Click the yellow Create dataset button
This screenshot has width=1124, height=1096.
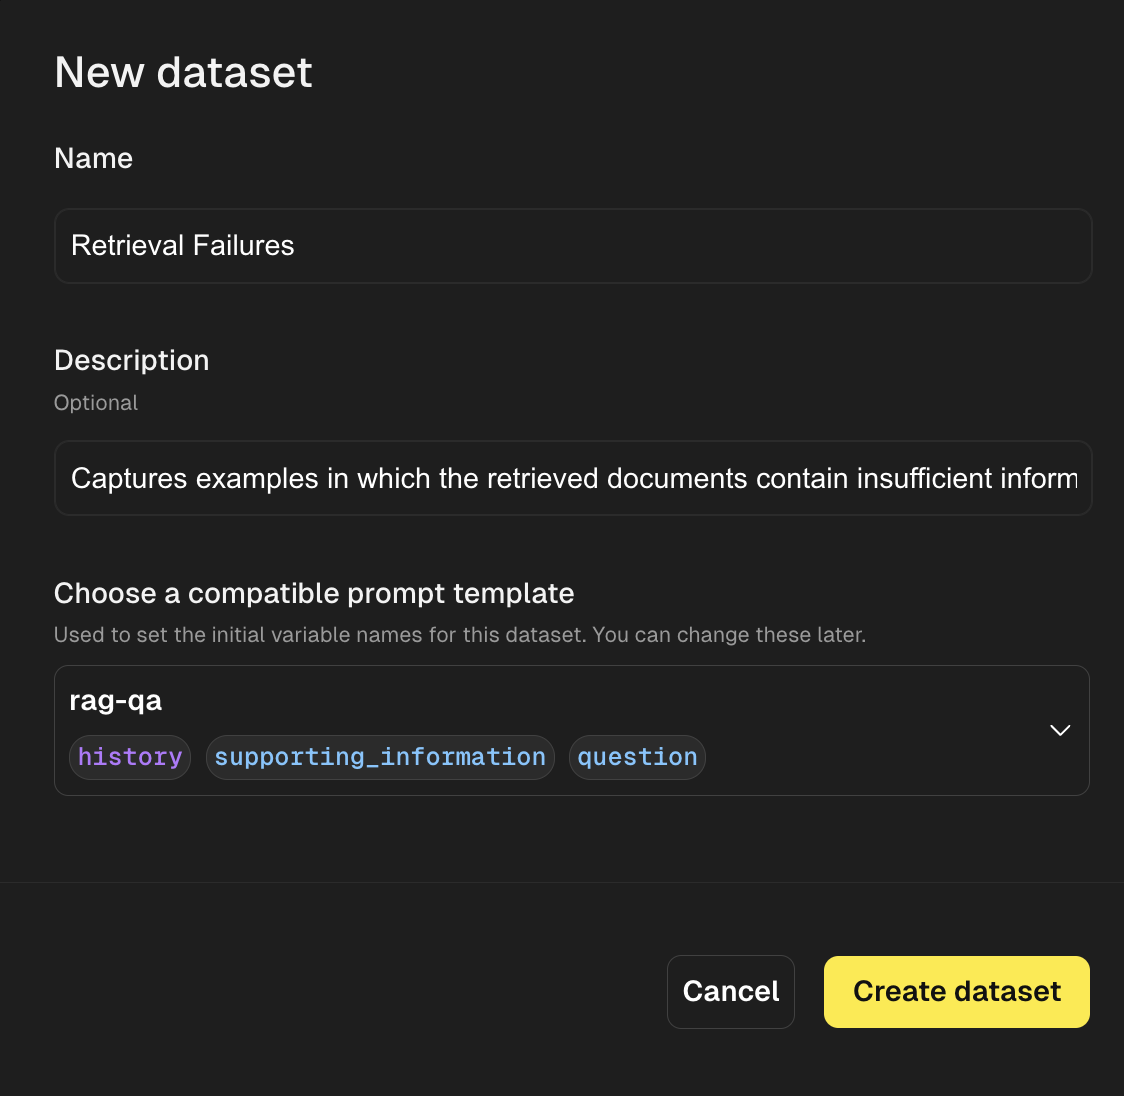pos(956,991)
